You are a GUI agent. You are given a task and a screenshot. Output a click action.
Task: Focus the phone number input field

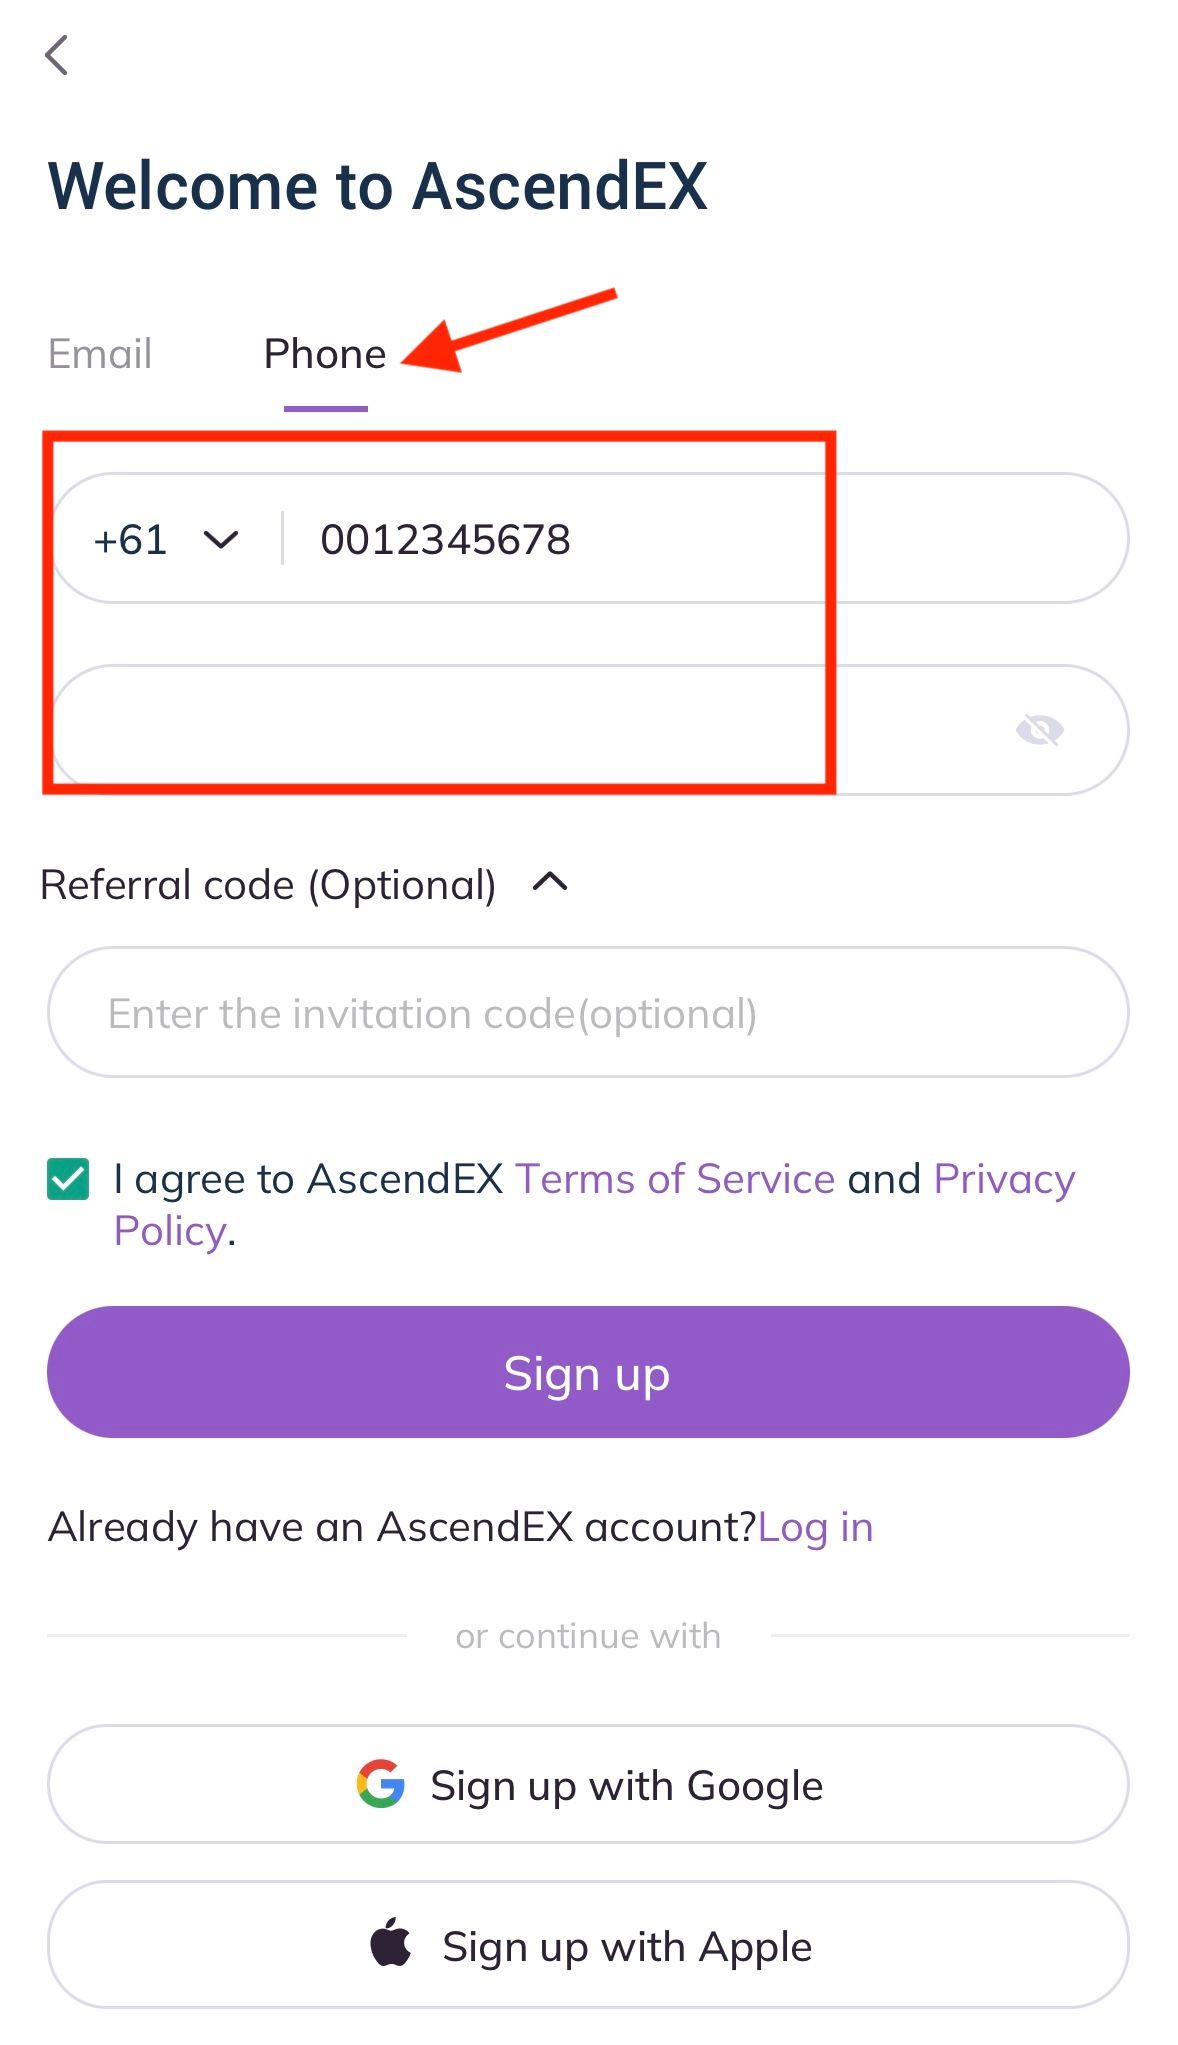click(700, 540)
